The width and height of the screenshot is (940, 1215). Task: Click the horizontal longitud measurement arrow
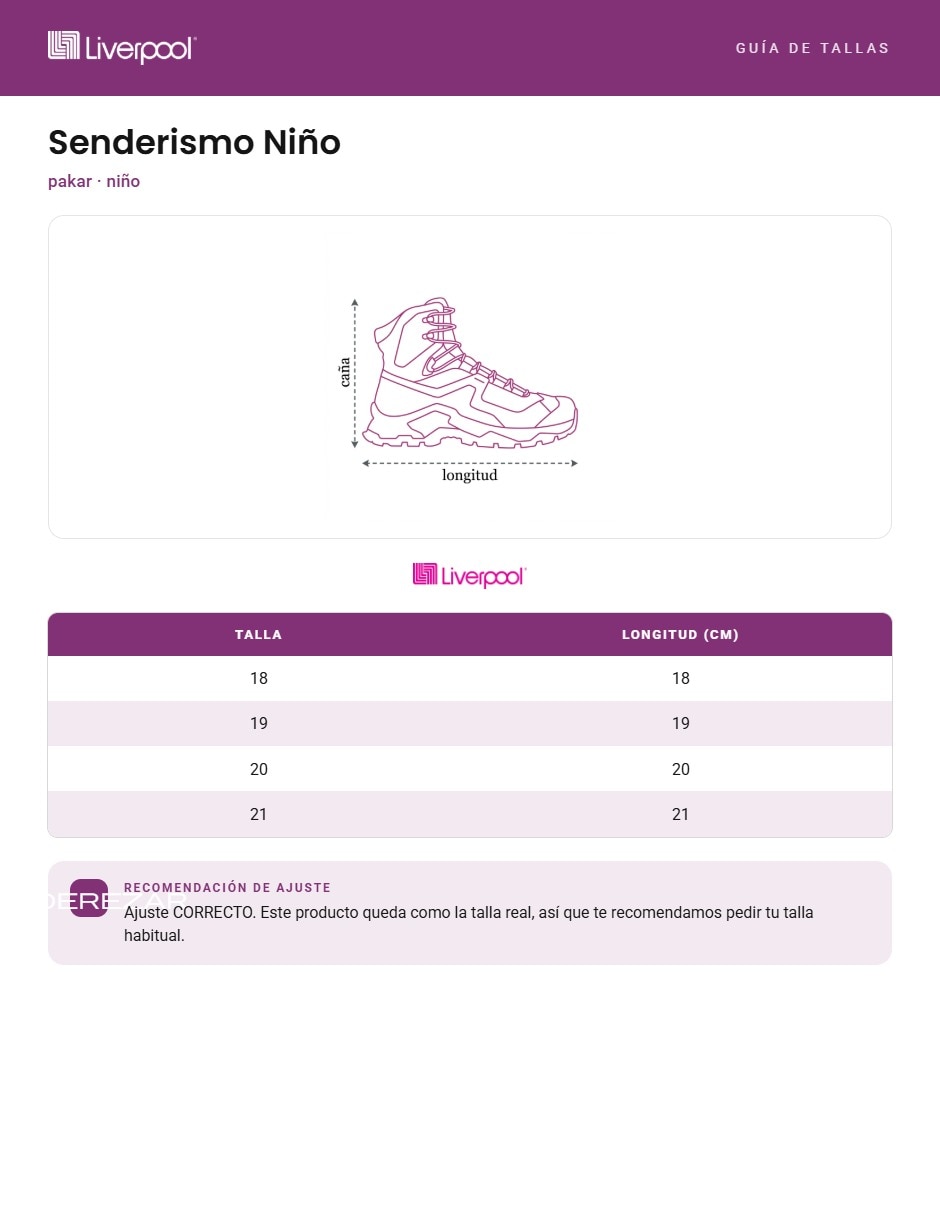pyautogui.click(x=470, y=463)
